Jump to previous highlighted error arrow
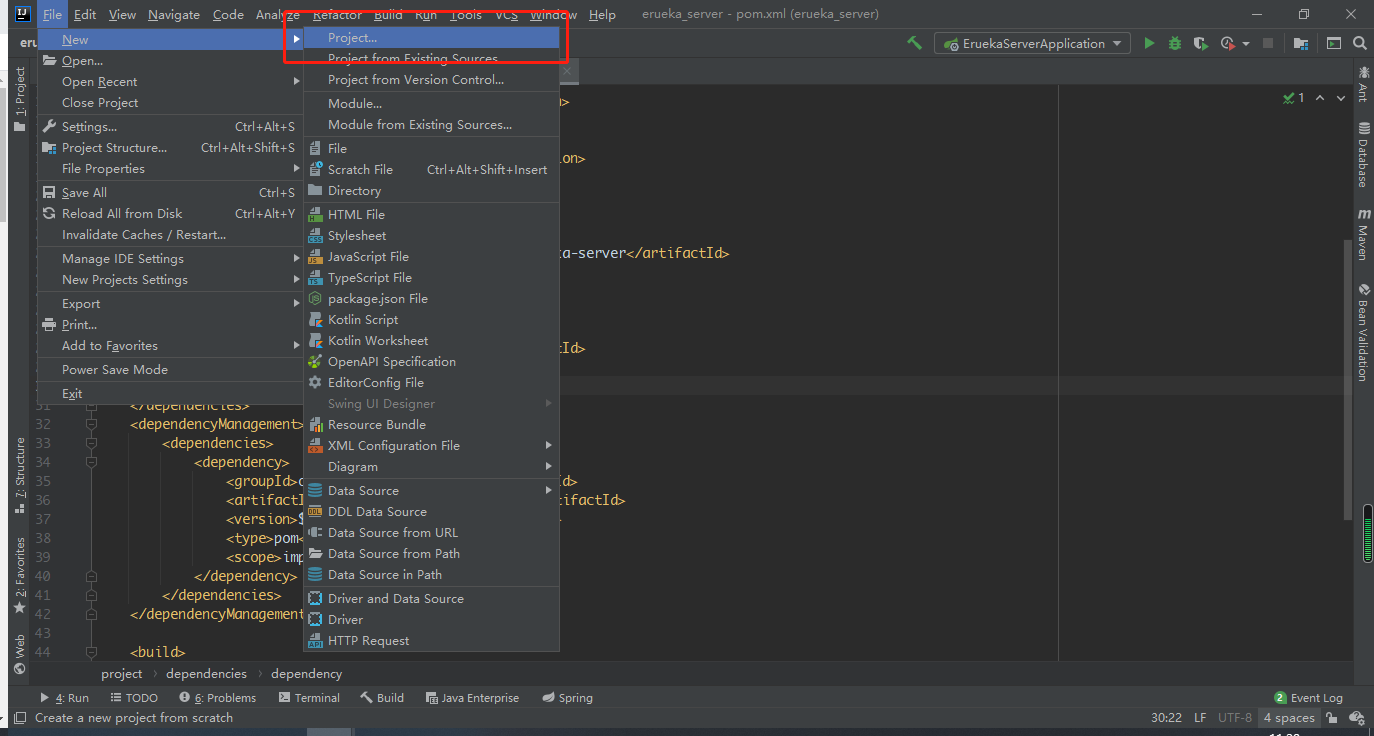This screenshot has height=736, width=1374. point(1320,98)
